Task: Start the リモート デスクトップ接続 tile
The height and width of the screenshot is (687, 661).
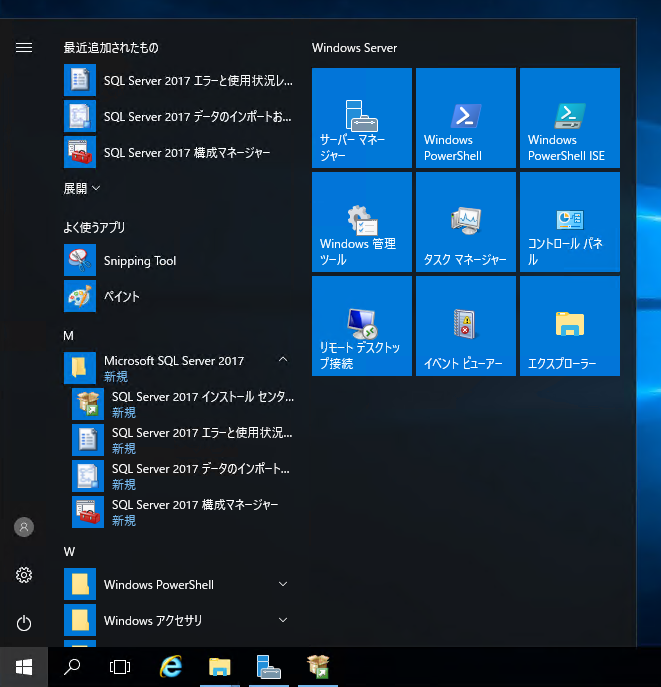Action: pyautogui.click(x=361, y=326)
